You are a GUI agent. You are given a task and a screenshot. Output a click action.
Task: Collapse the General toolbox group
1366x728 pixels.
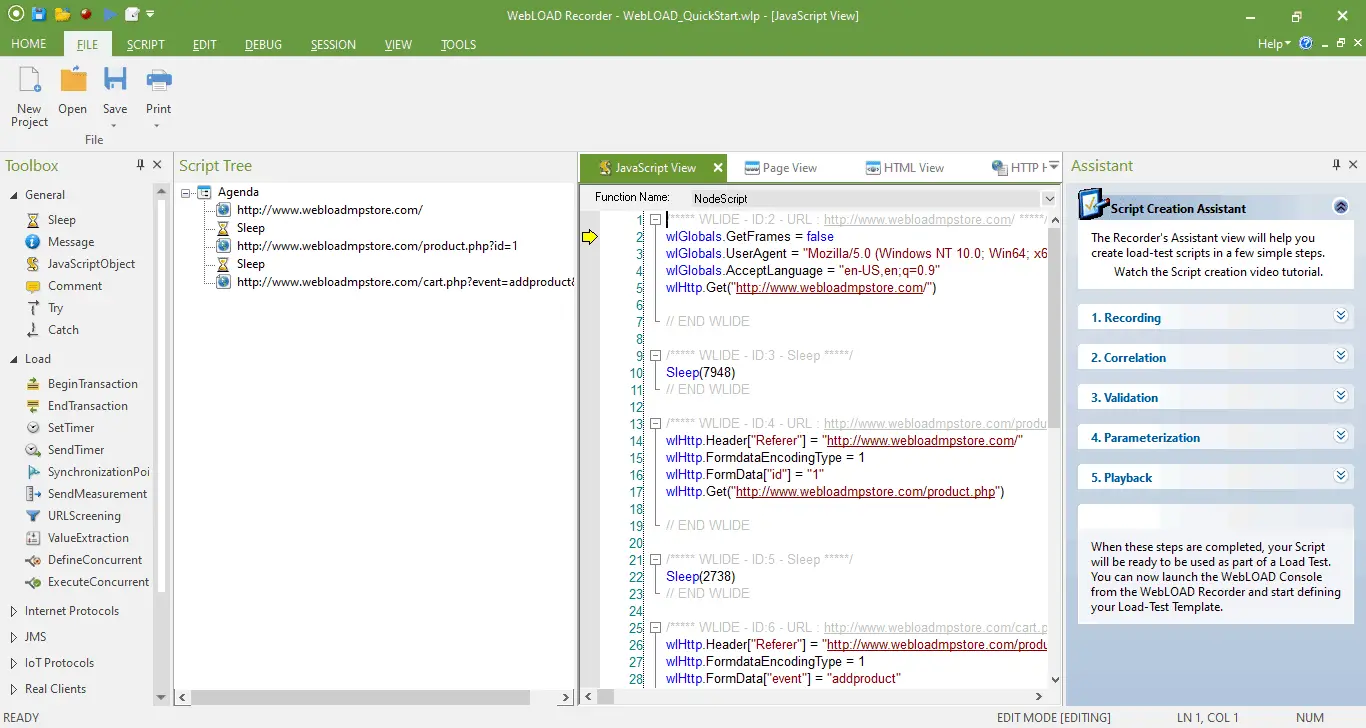(13, 195)
